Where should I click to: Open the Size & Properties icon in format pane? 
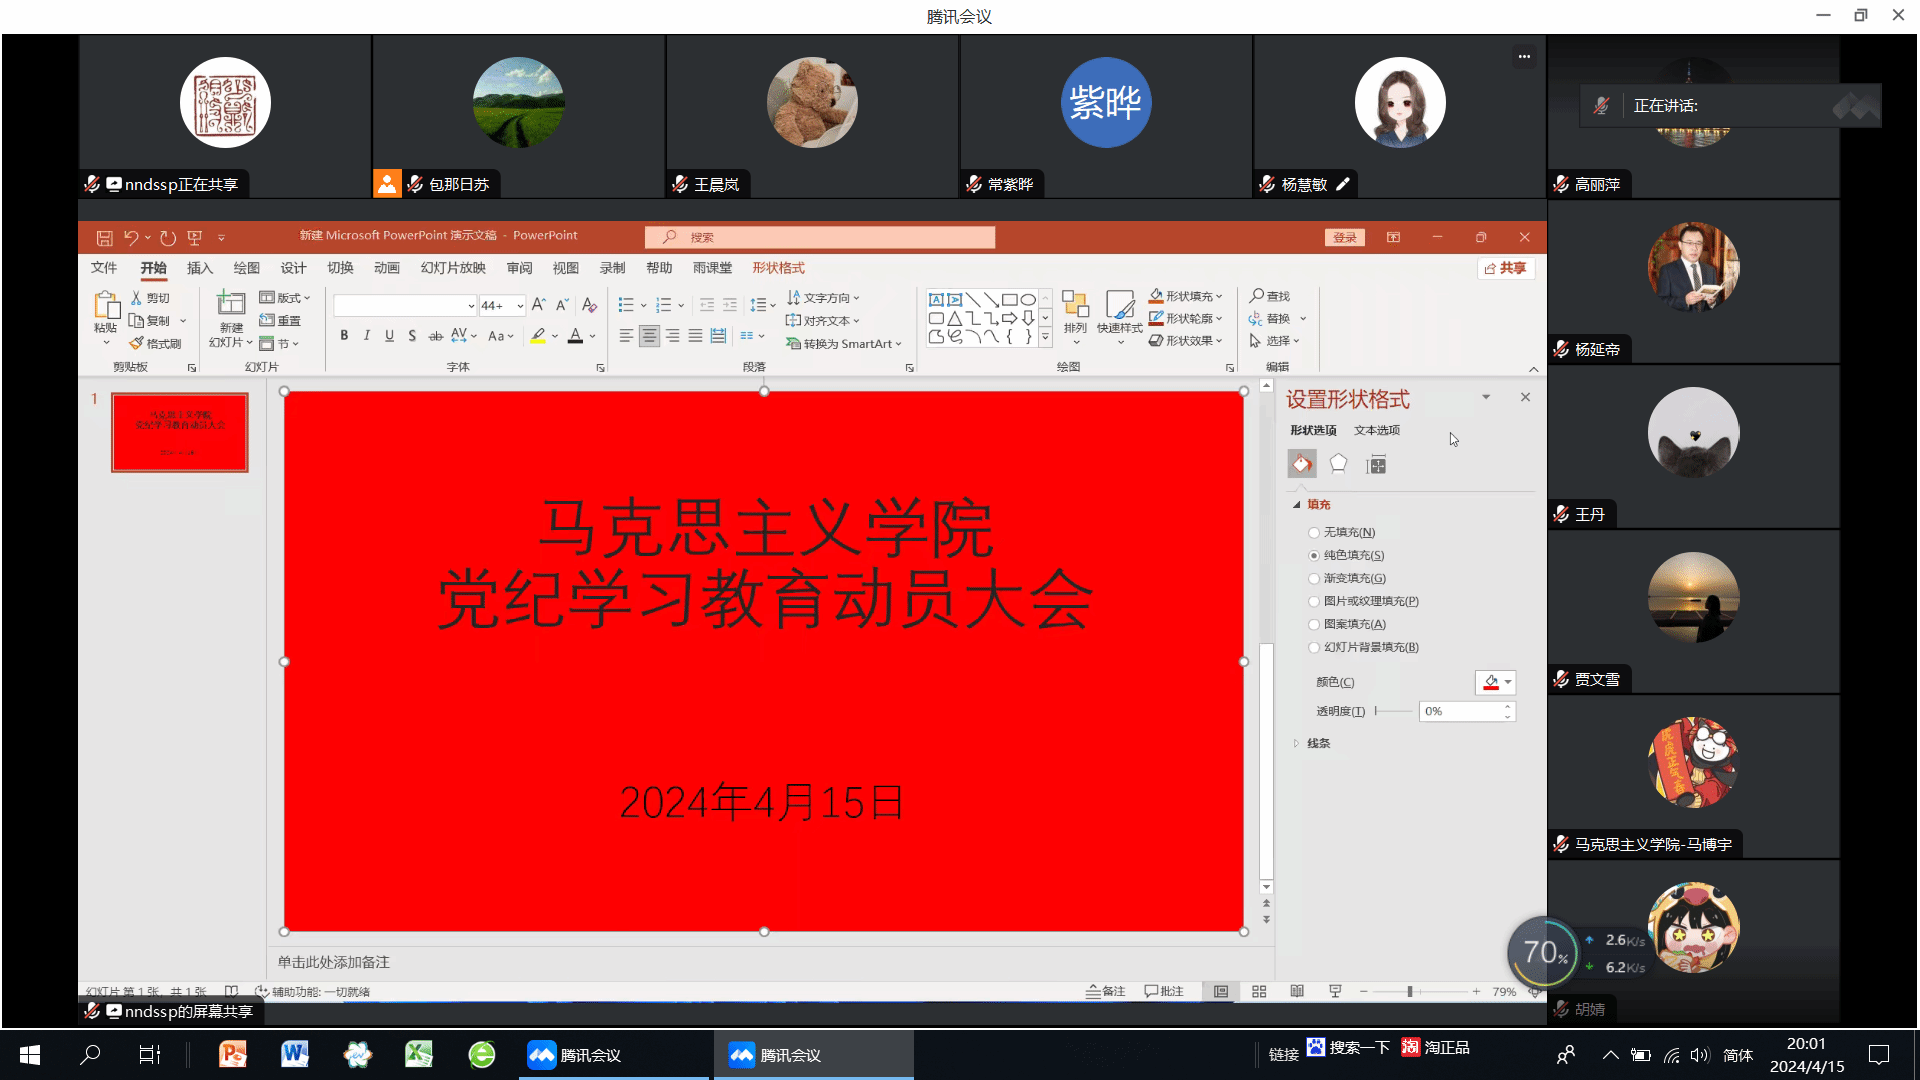(x=1376, y=464)
